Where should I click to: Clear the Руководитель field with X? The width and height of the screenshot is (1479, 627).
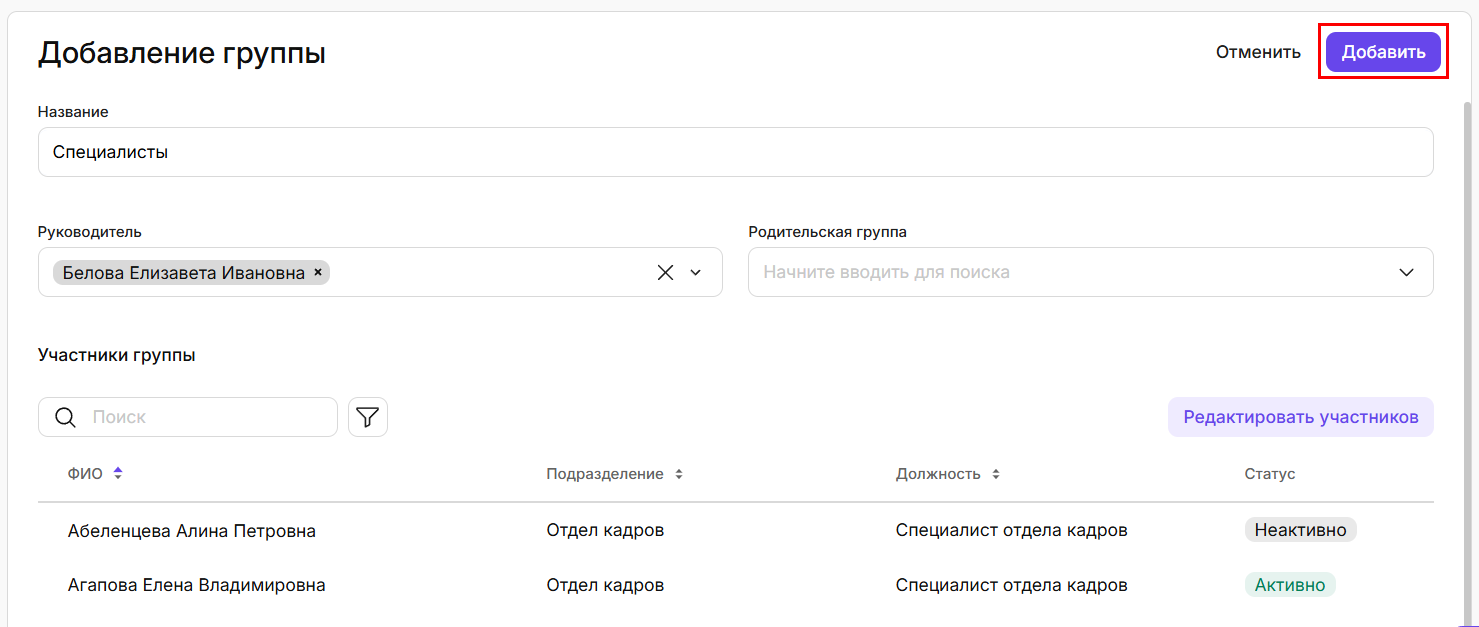[665, 272]
